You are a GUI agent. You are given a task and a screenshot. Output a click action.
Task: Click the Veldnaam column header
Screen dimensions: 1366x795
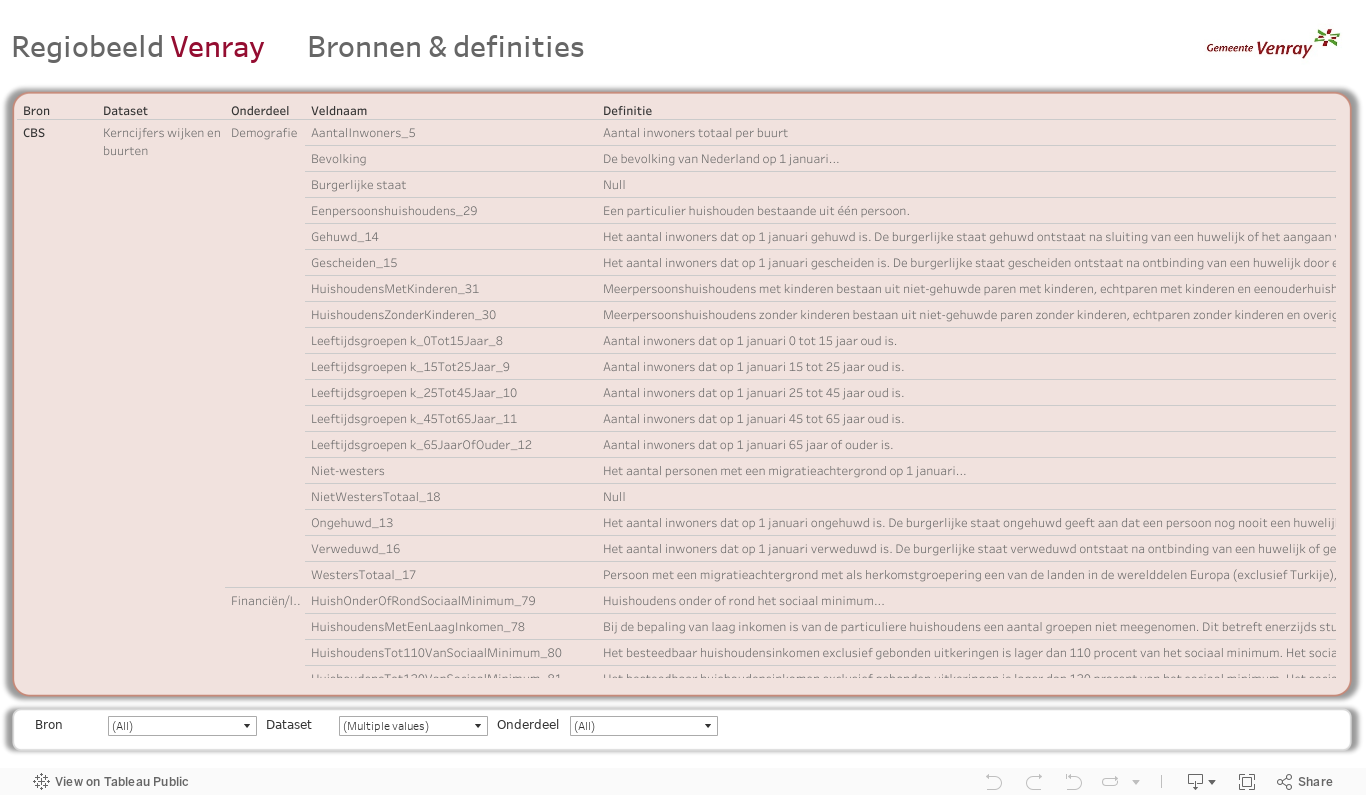tap(339, 111)
